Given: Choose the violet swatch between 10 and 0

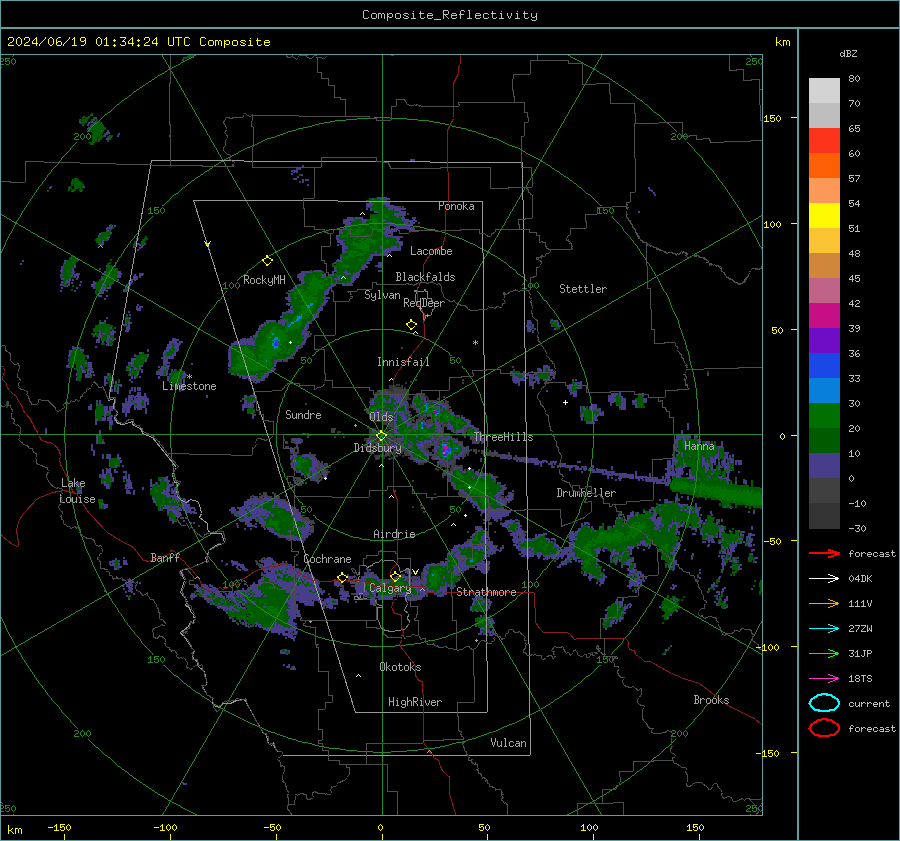Looking at the screenshot, I should [x=824, y=465].
